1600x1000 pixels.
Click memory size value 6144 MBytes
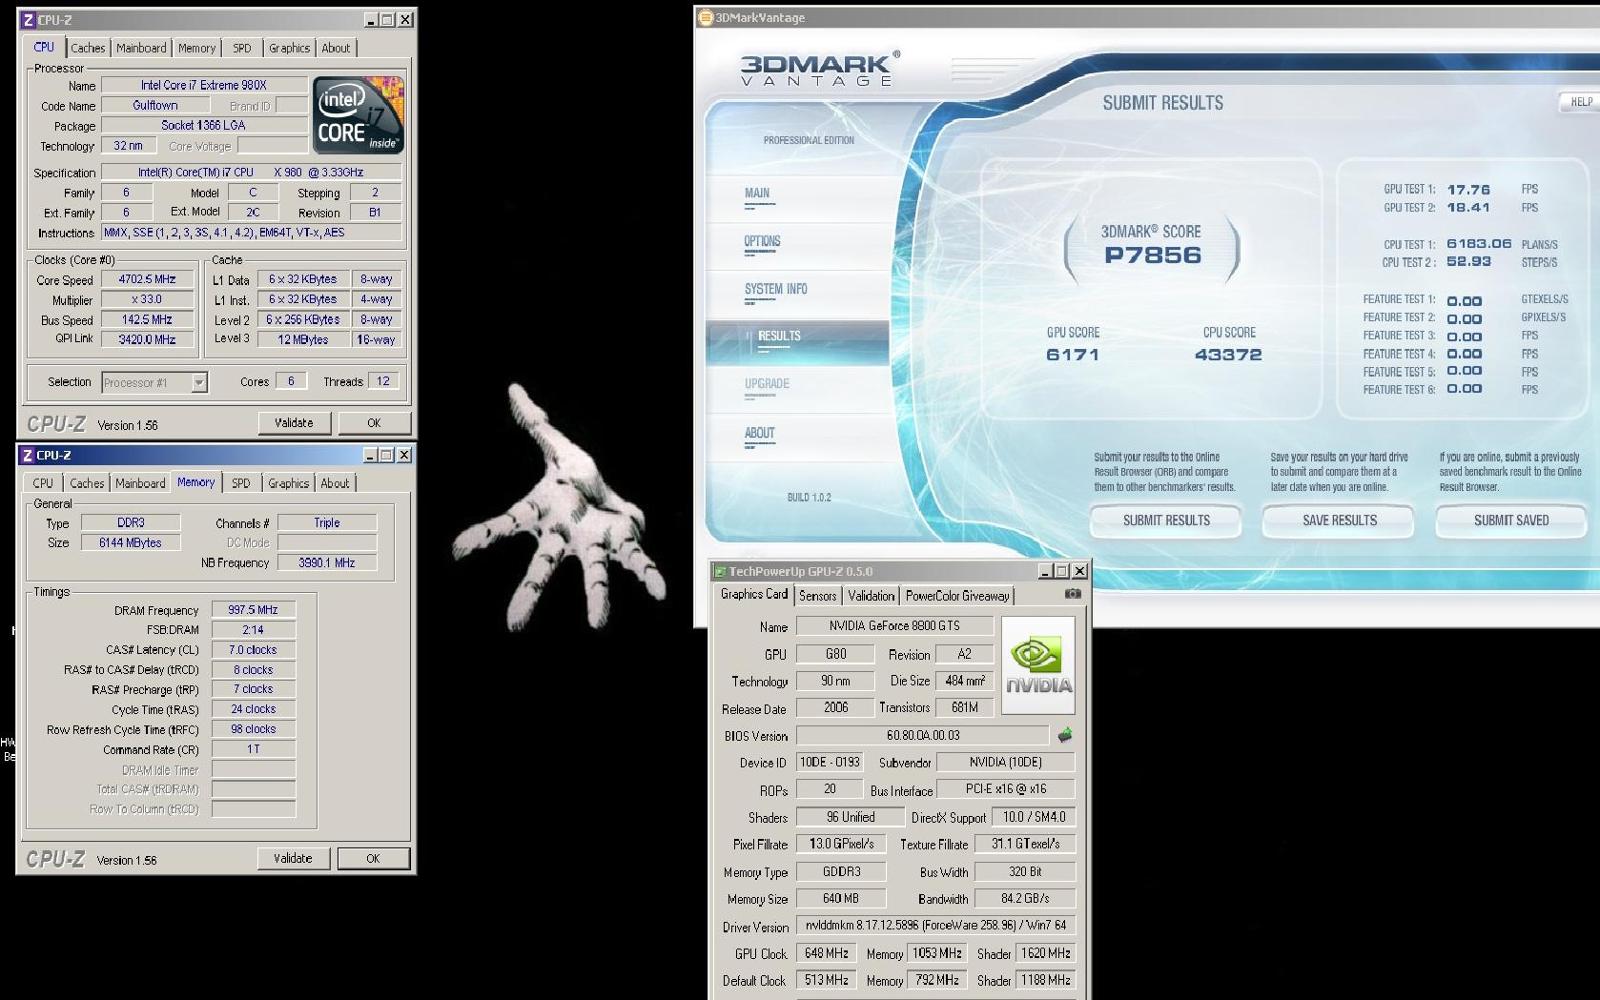click(130, 543)
